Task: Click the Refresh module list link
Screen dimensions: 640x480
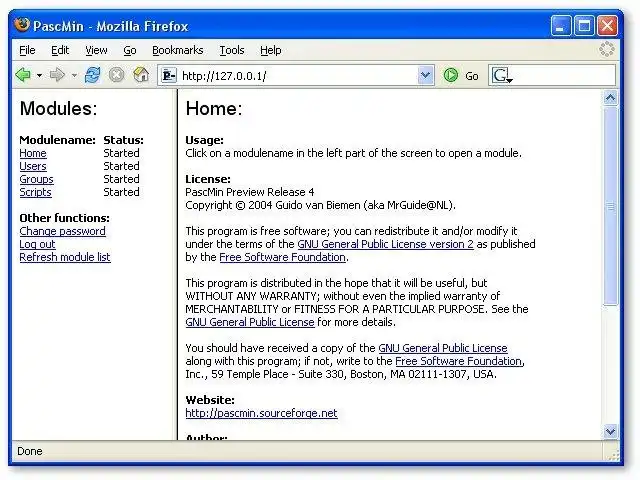Action: click(x=65, y=257)
